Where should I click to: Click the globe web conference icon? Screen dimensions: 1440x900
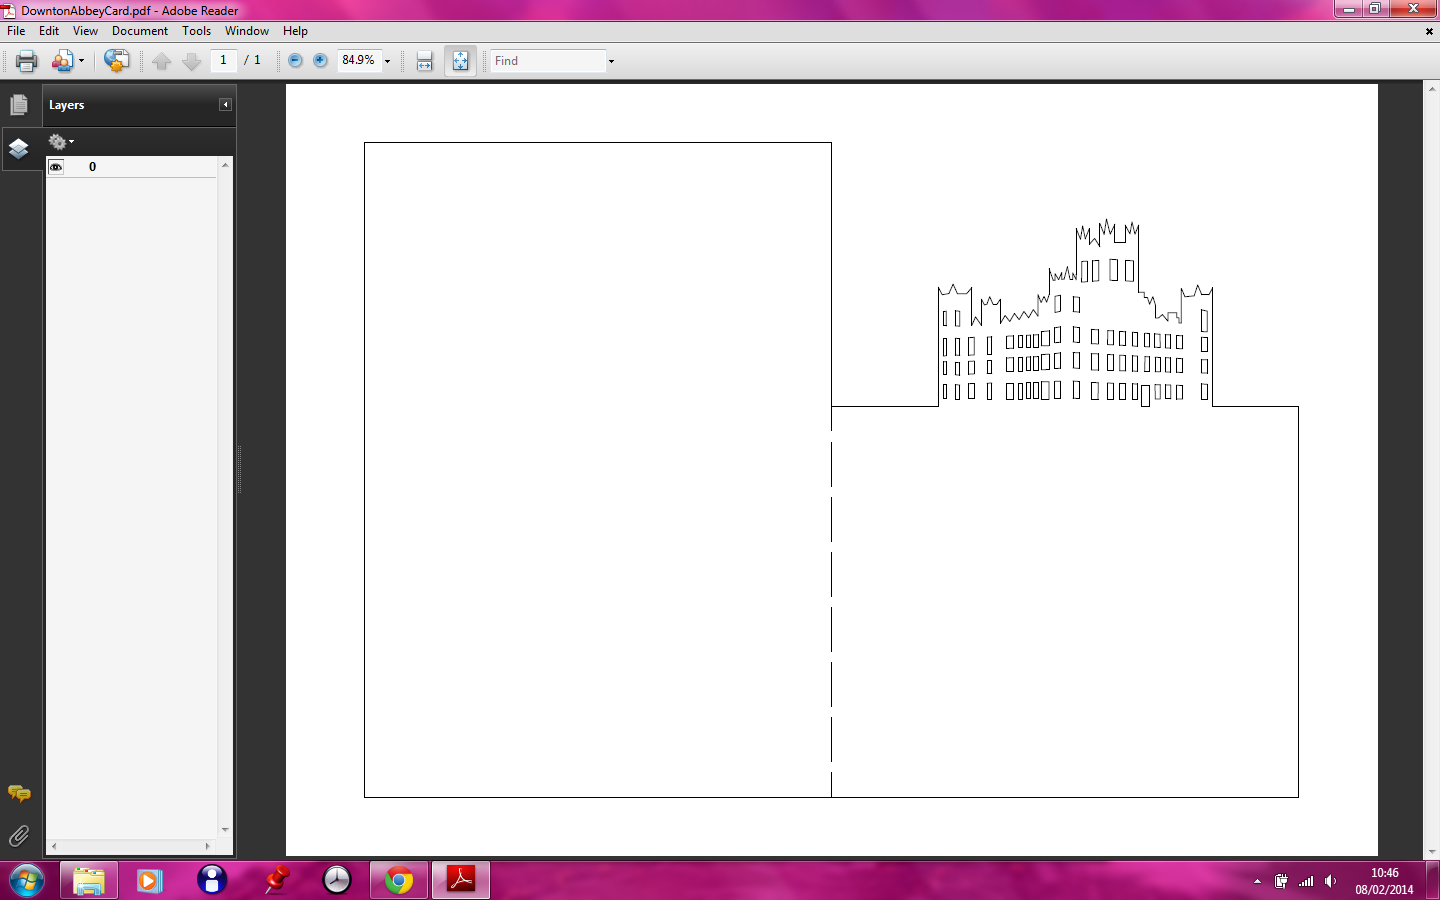point(116,61)
